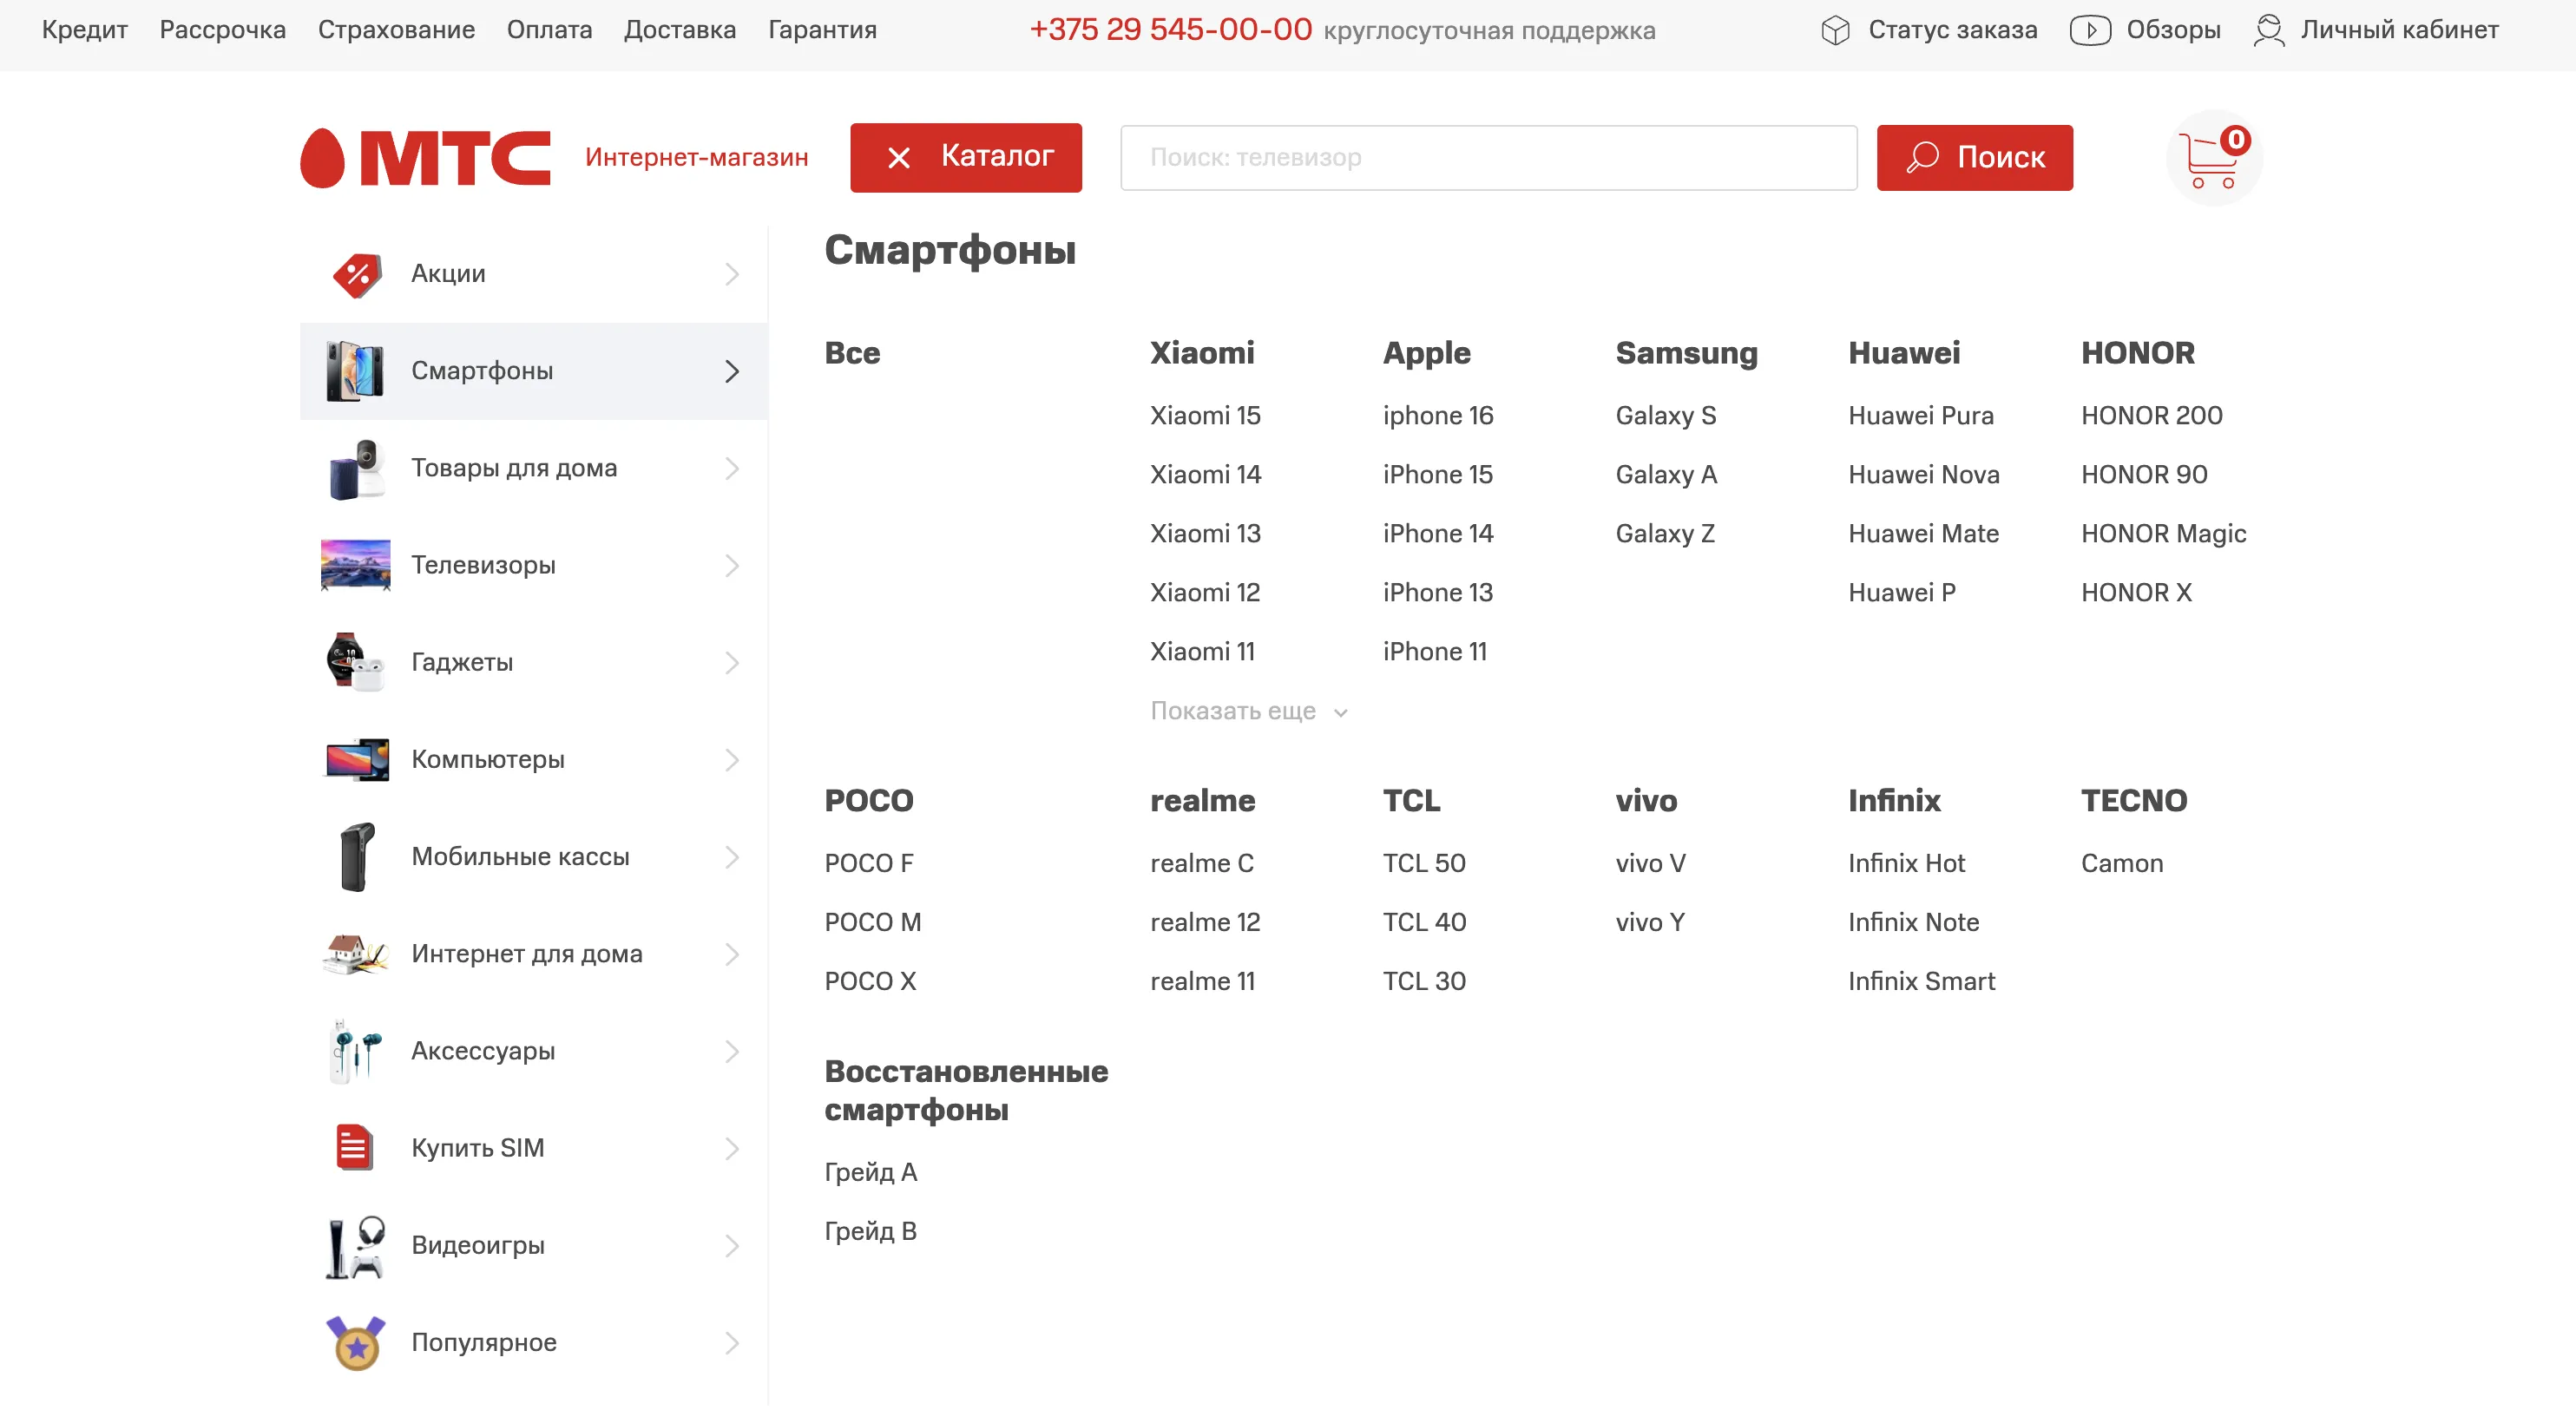Open the Доставка top menu item
Viewport: 2576px width, 1423px height.
coord(680,30)
